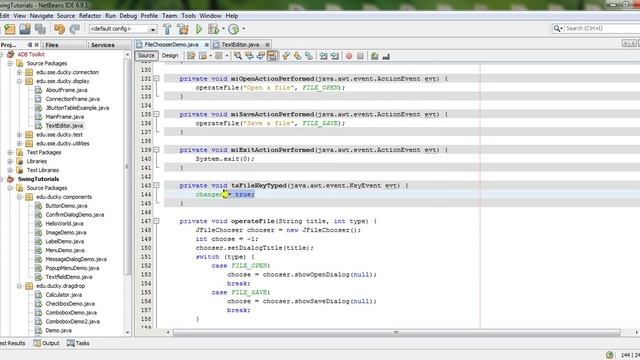Open the Tasks window button
This screenshot has width=640, height=360.
(78, 343)
